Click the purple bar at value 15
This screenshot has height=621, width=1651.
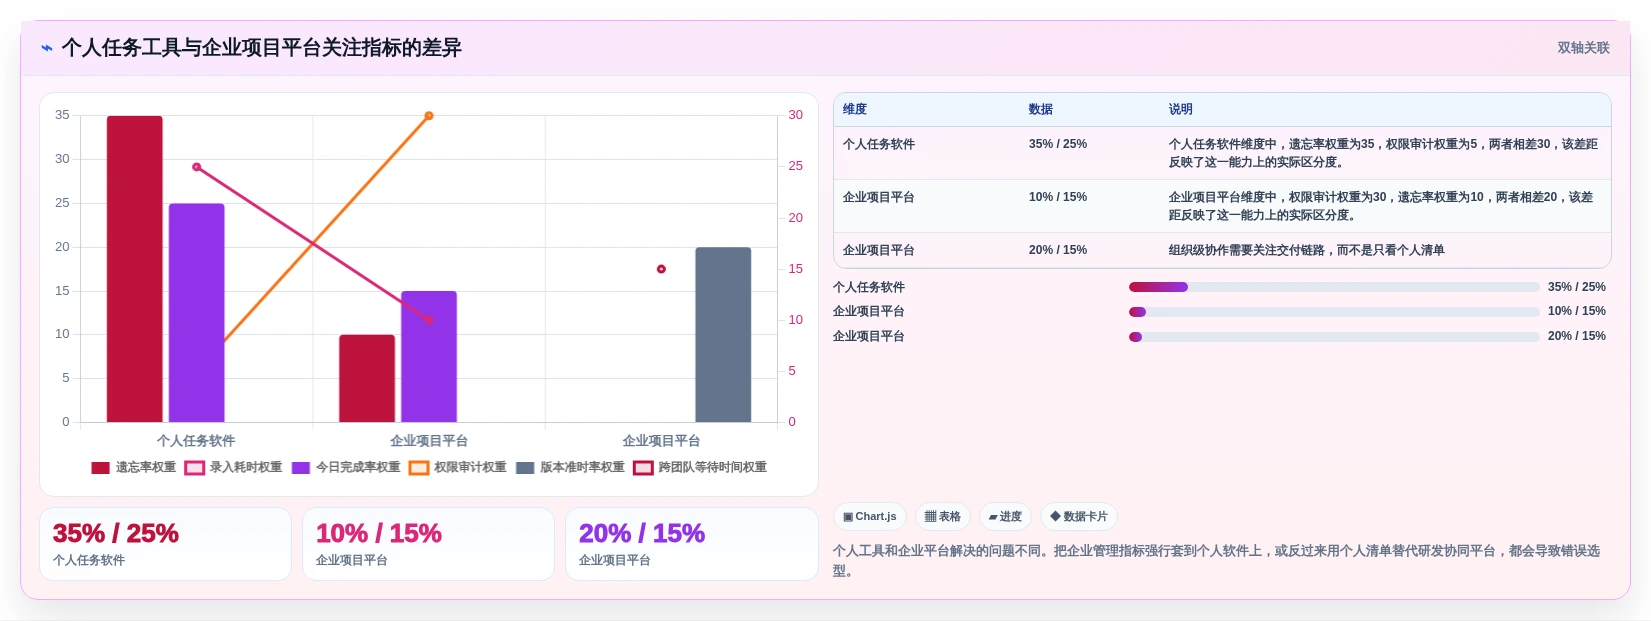pyautogui.click(x=429, y=356)
